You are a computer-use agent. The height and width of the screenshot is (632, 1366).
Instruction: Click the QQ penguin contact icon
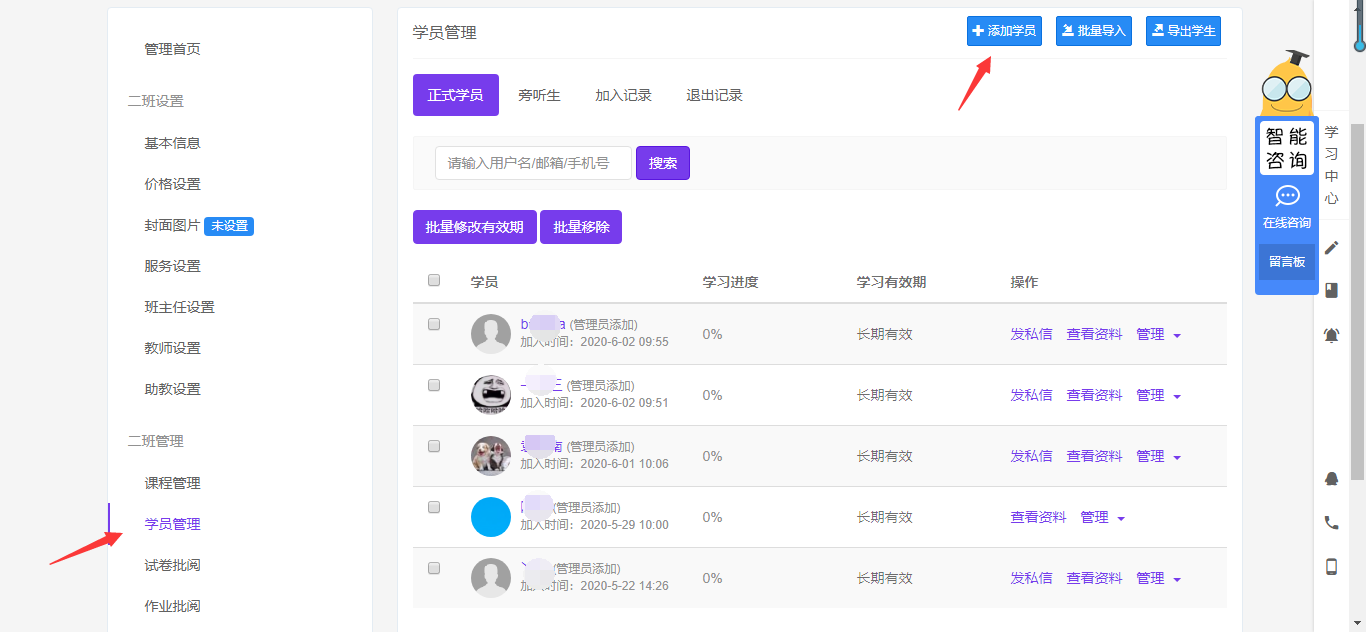(1331, 479)
